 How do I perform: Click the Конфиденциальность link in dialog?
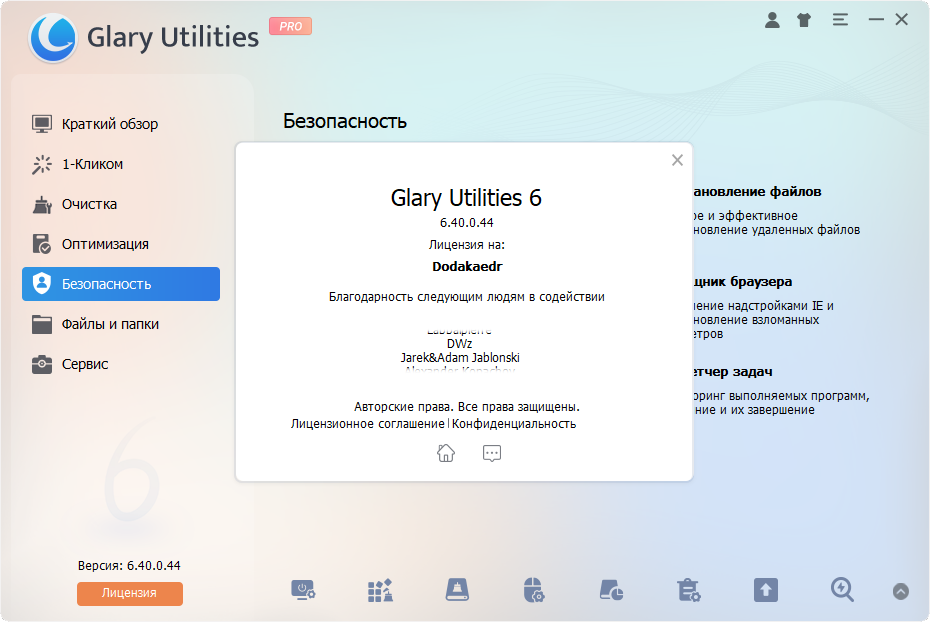click(514, 423)
